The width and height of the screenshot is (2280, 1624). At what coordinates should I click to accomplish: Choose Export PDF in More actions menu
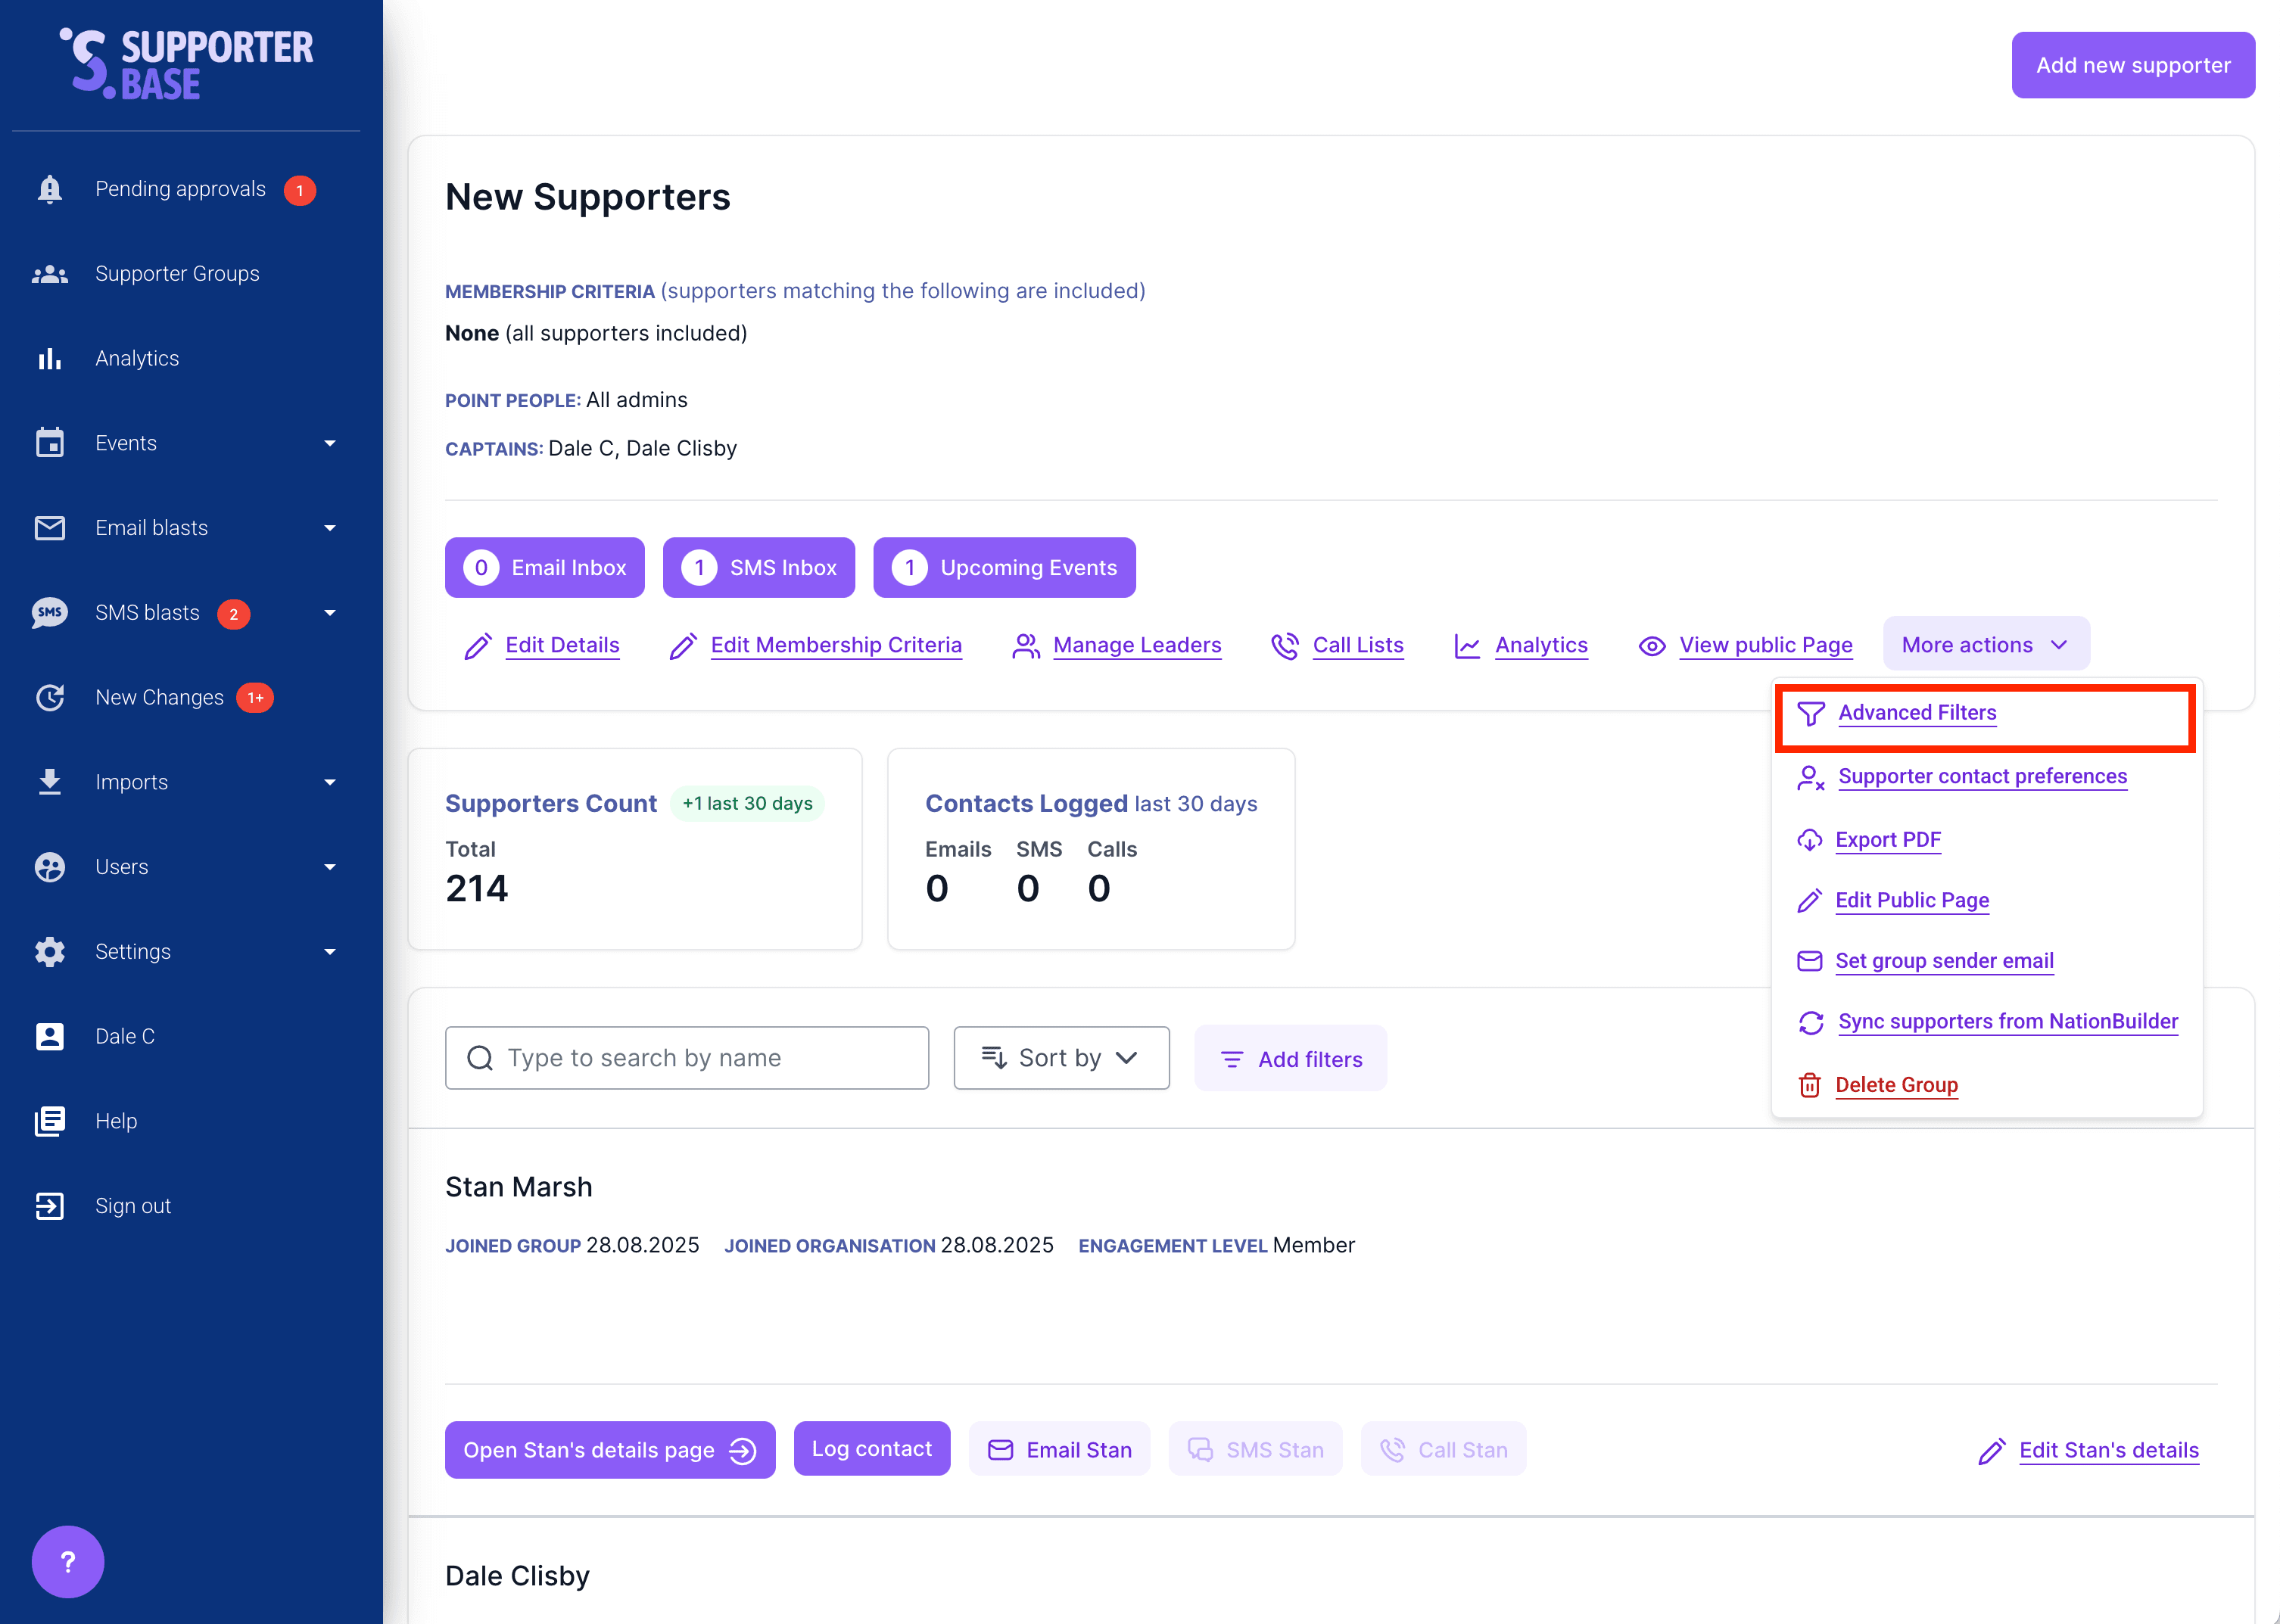1887,840
